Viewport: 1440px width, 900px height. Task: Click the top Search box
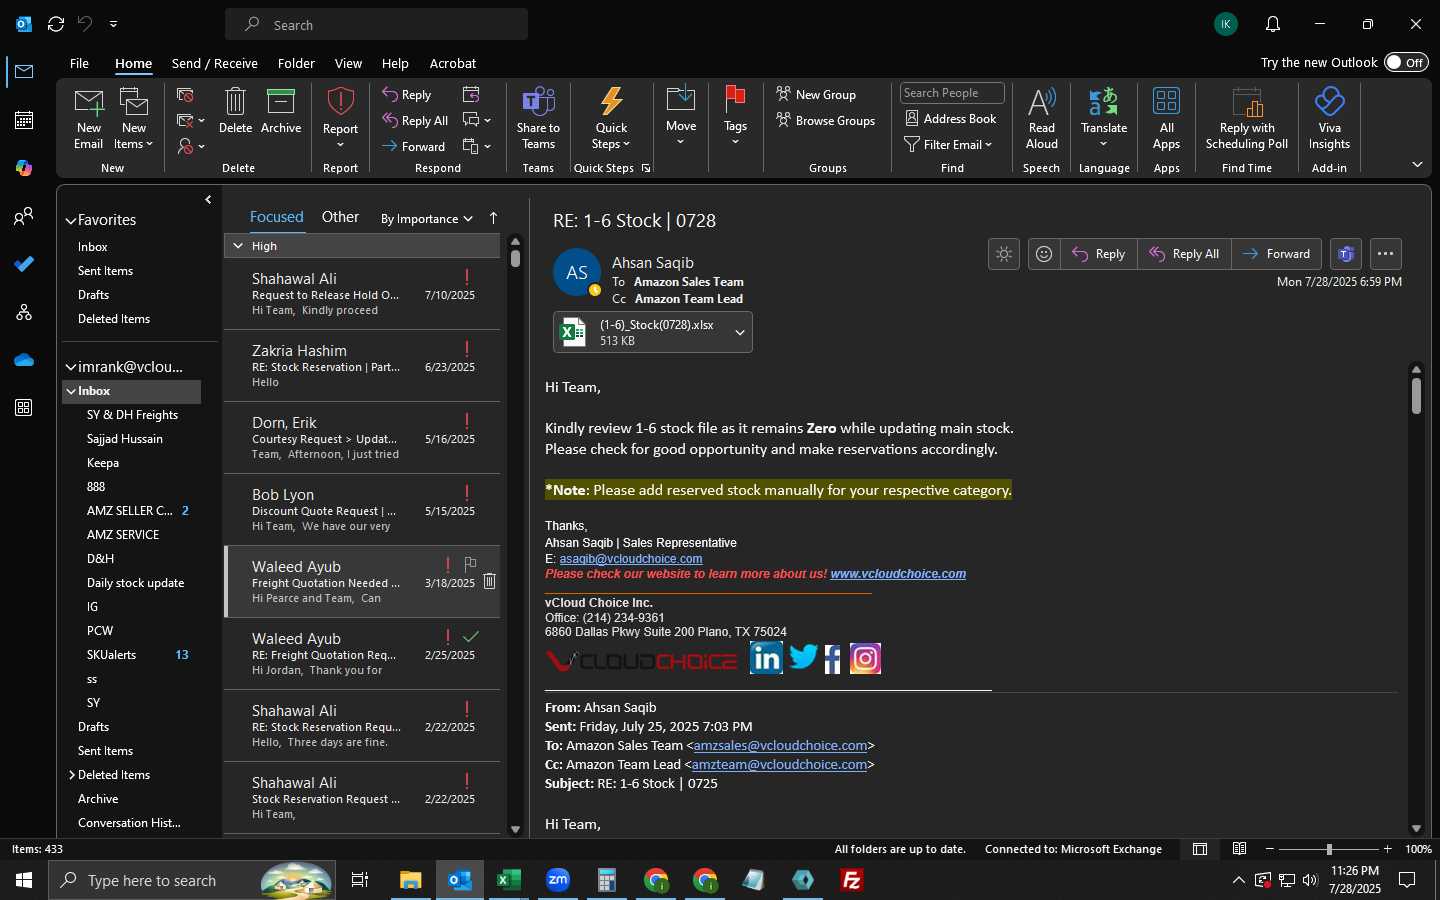pyautogui.click(x=376, y=24)
